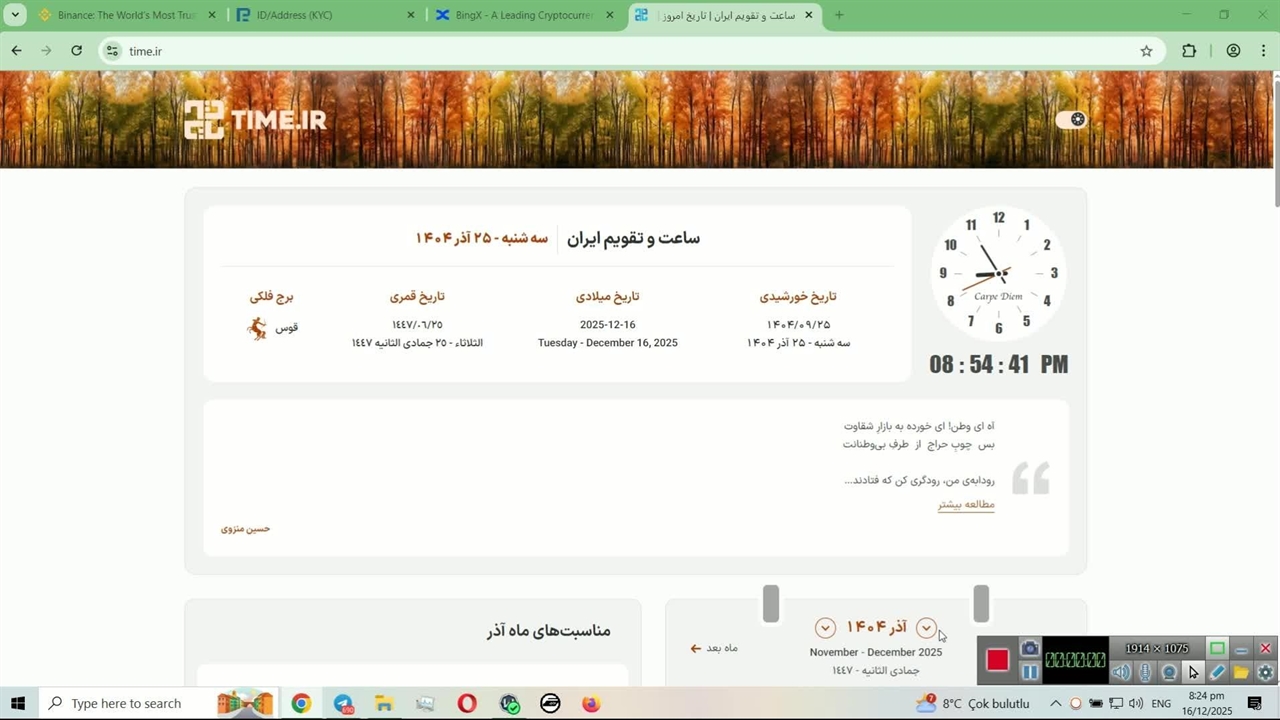Go to next month via ماه بعد
This screenshot has width=1280, height=720.
click(x=714, y=648)
